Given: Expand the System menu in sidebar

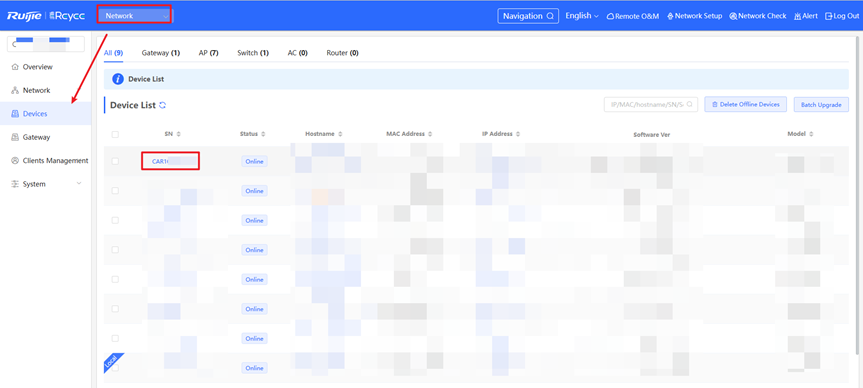Looking at the screenshot, I should (45, 184).
